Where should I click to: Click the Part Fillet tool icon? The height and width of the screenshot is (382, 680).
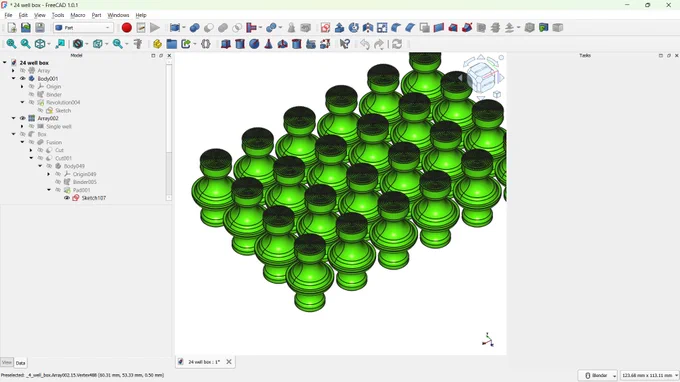[x=396, y=28]
